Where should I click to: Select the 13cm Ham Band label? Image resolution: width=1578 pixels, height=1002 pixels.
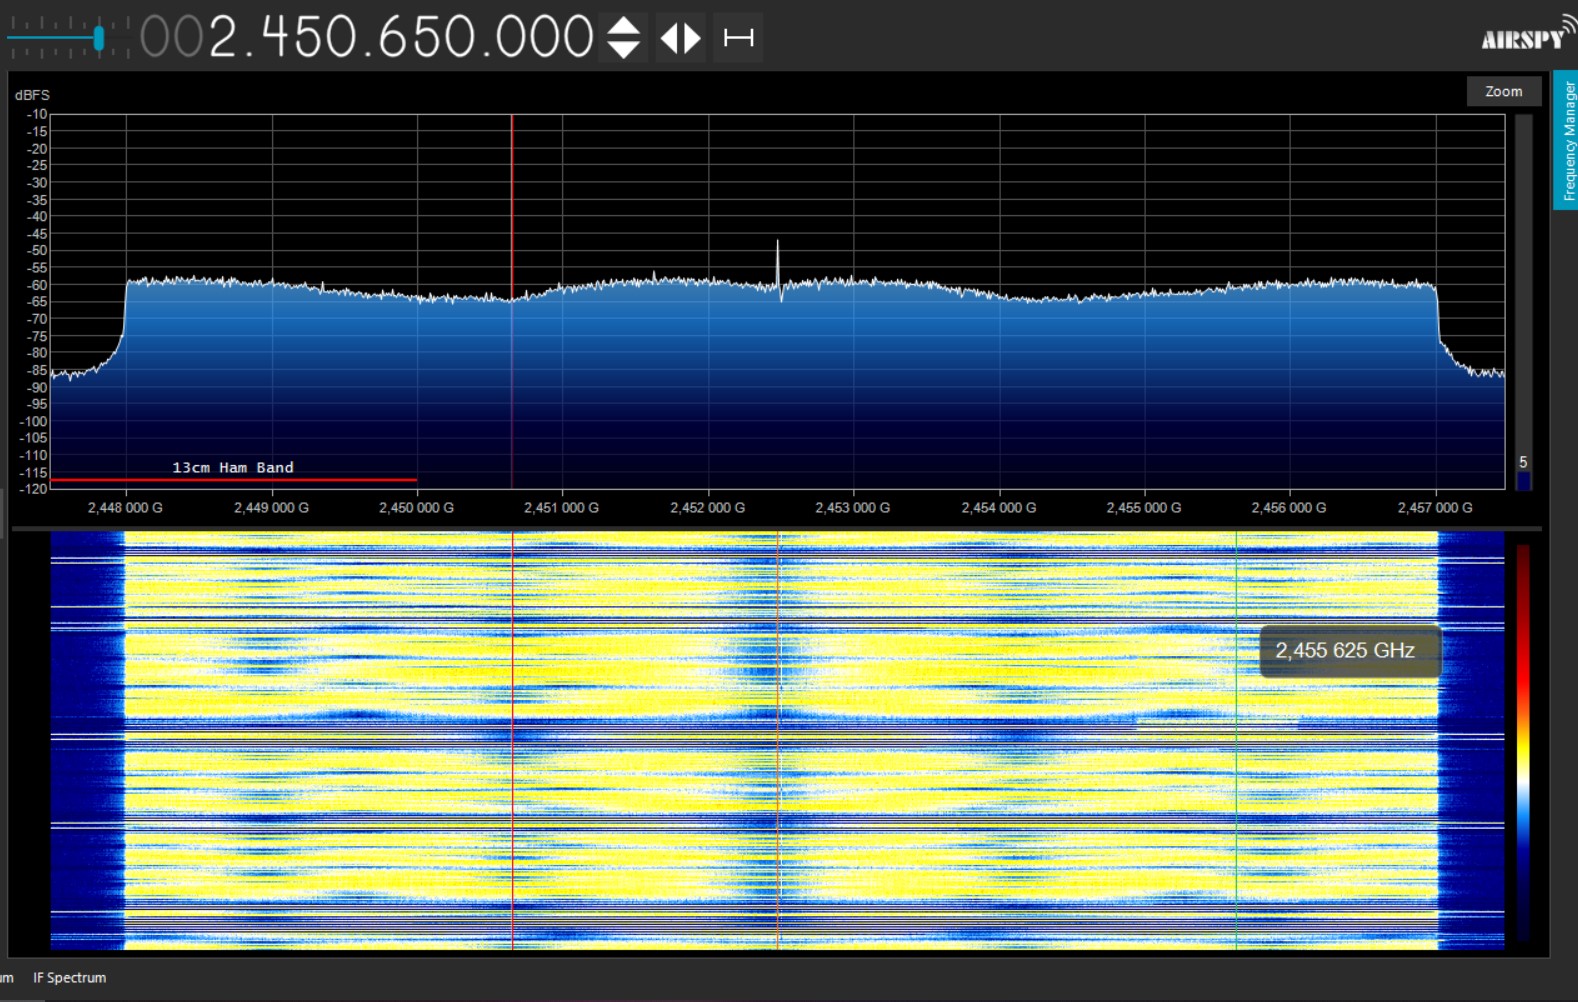(233, 467)
